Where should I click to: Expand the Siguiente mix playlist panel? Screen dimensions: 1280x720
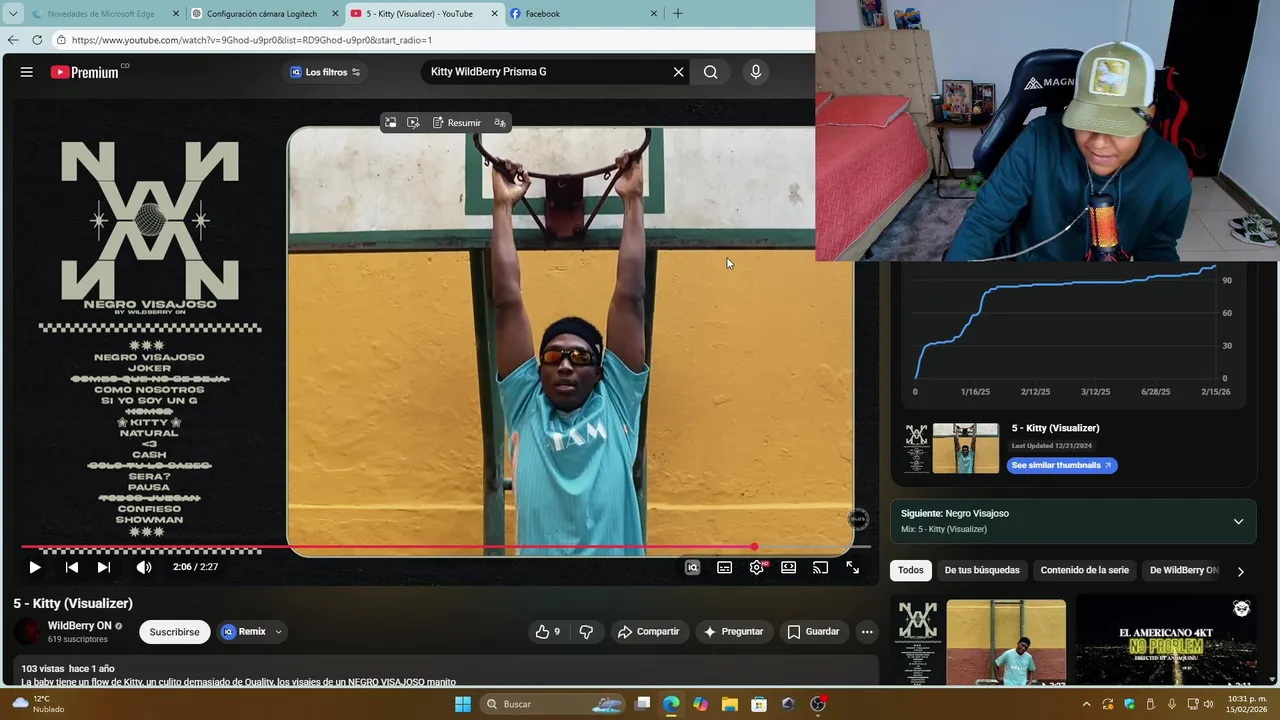(1238, 521)
